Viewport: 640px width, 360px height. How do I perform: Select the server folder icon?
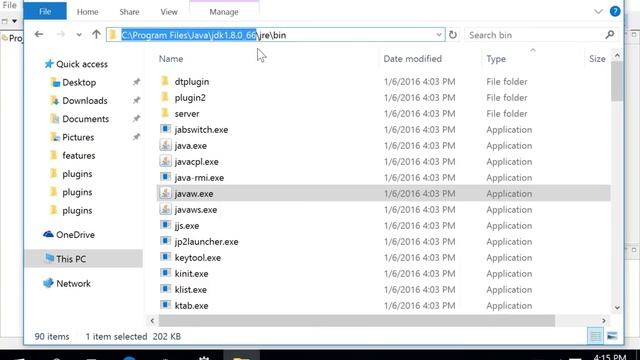coord(165,113)
